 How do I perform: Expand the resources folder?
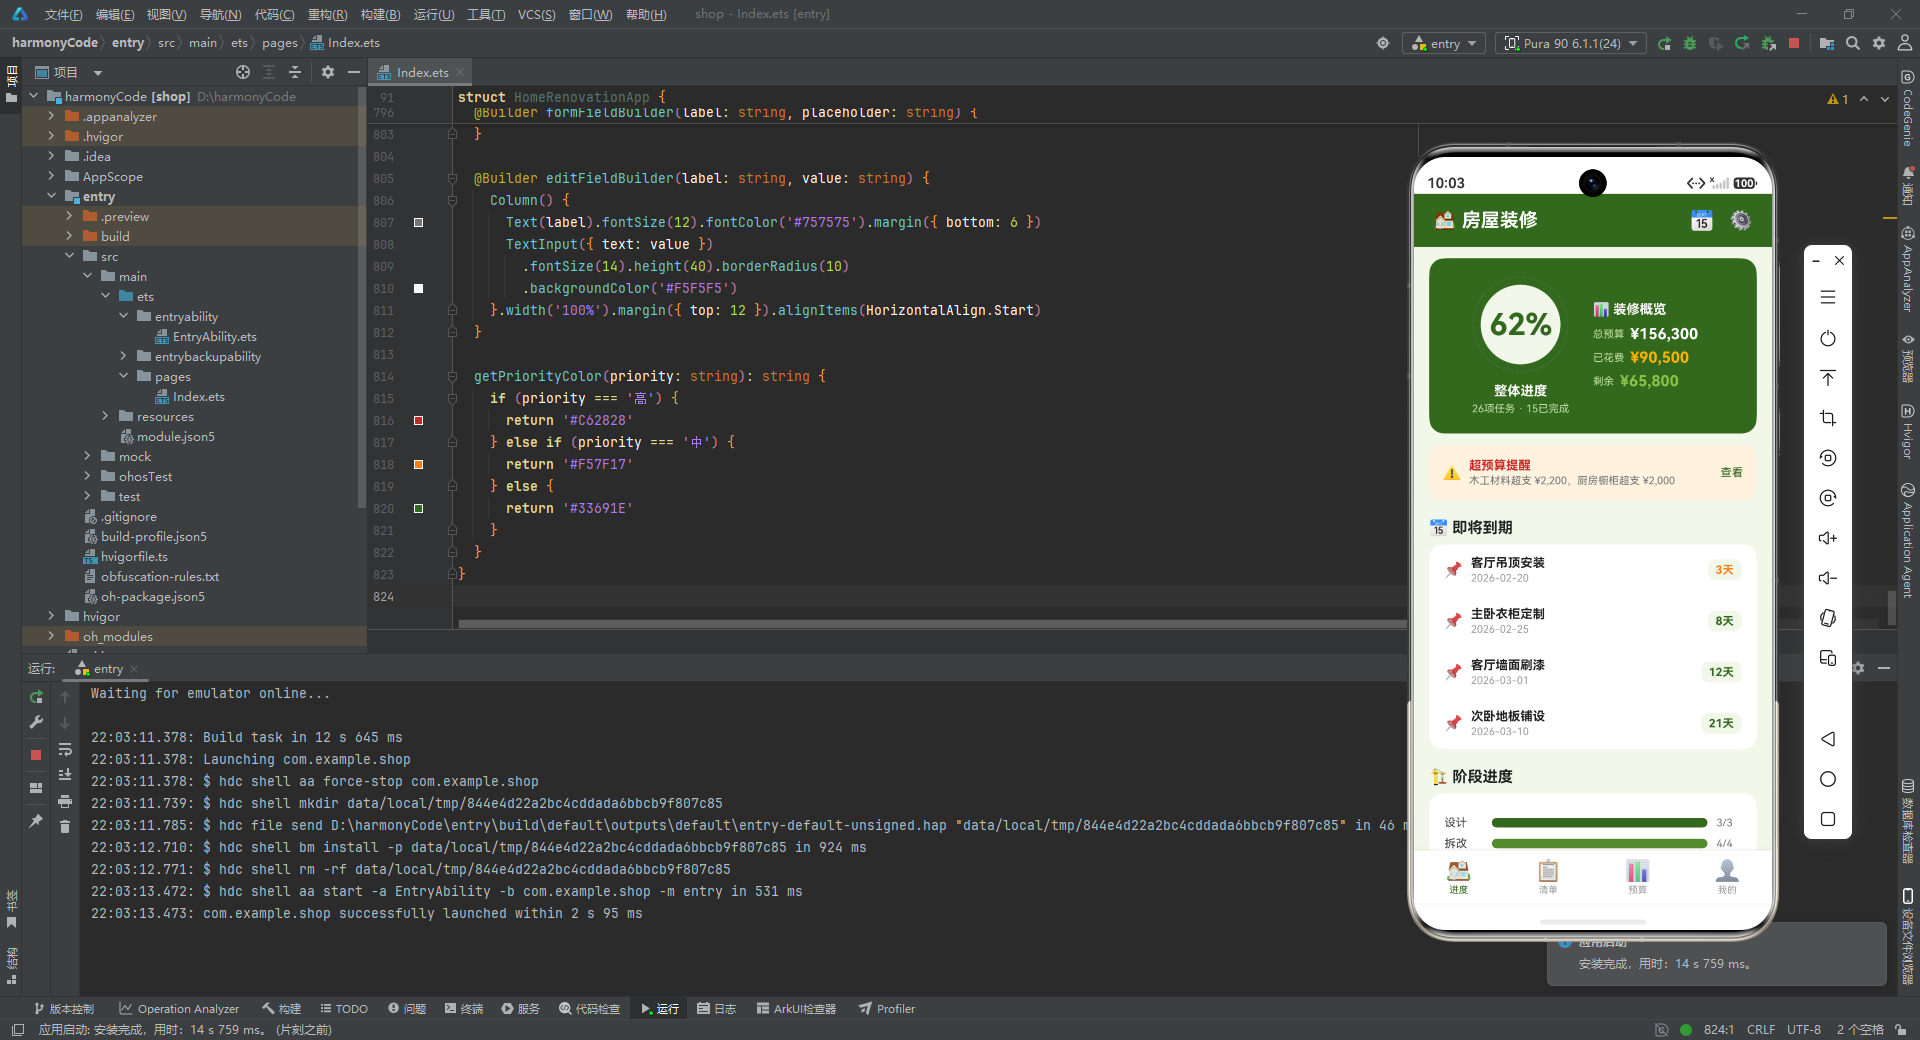pyautogui.click(x=105, y=416)
